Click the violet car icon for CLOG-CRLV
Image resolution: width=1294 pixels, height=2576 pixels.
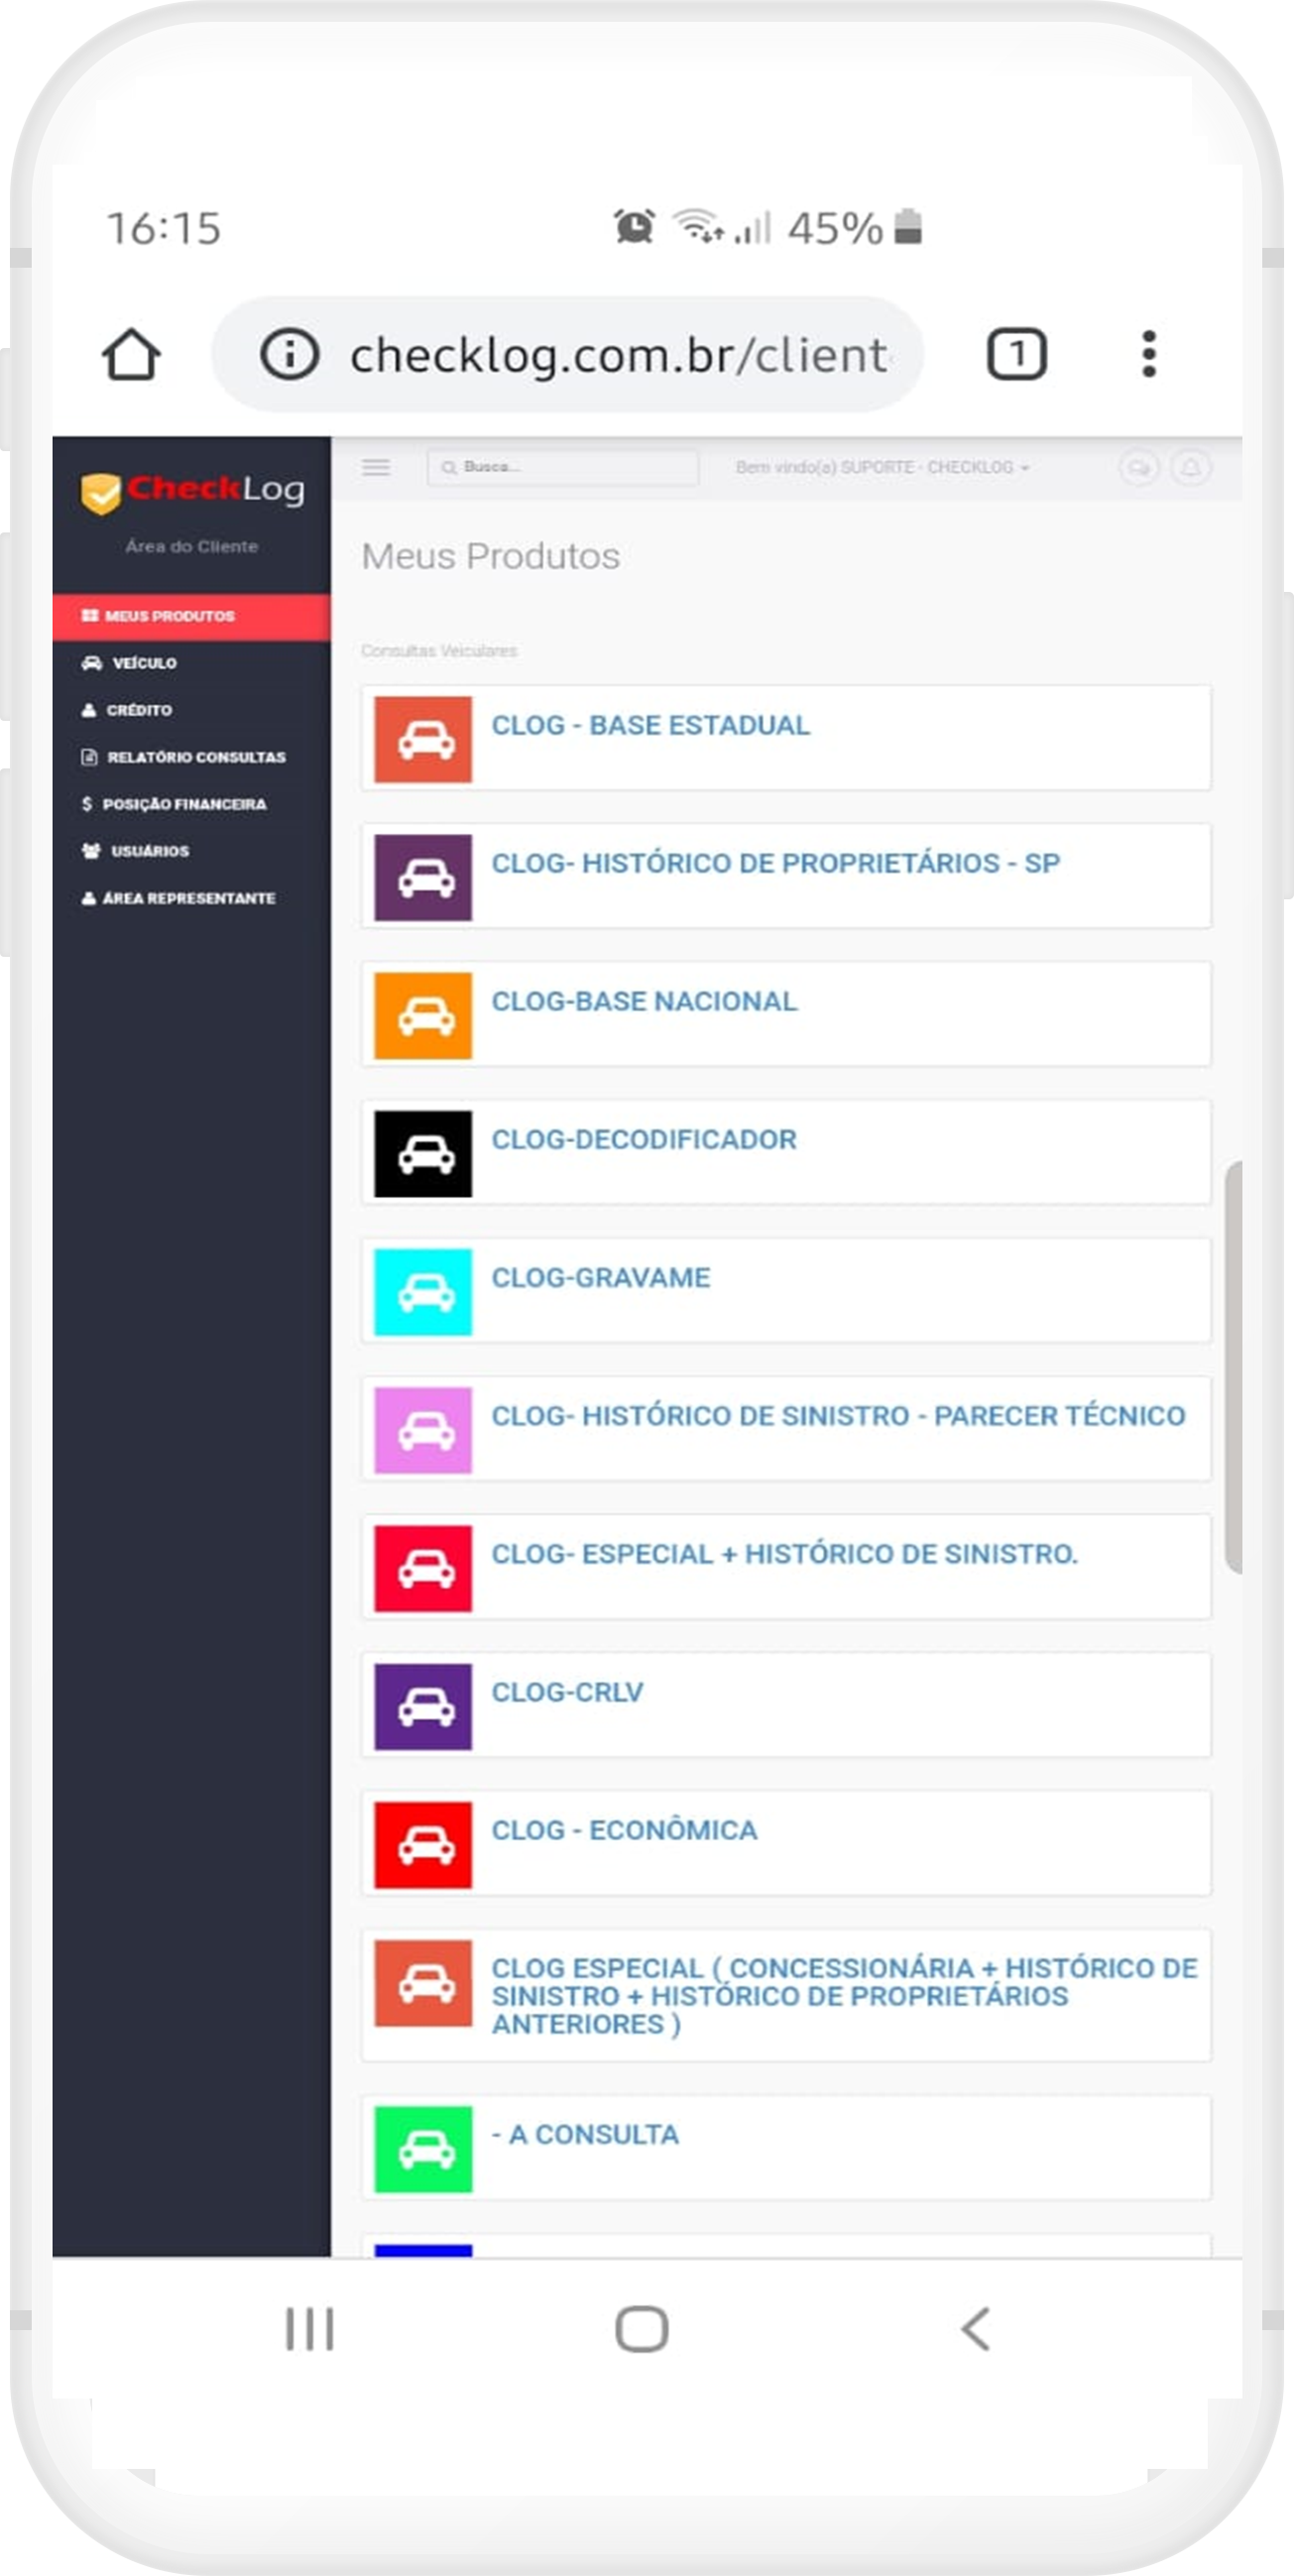[x=423, y=1706]
